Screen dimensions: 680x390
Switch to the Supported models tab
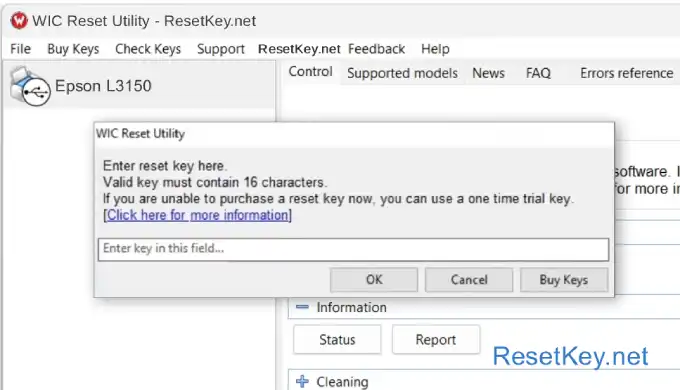coord(402,73)
